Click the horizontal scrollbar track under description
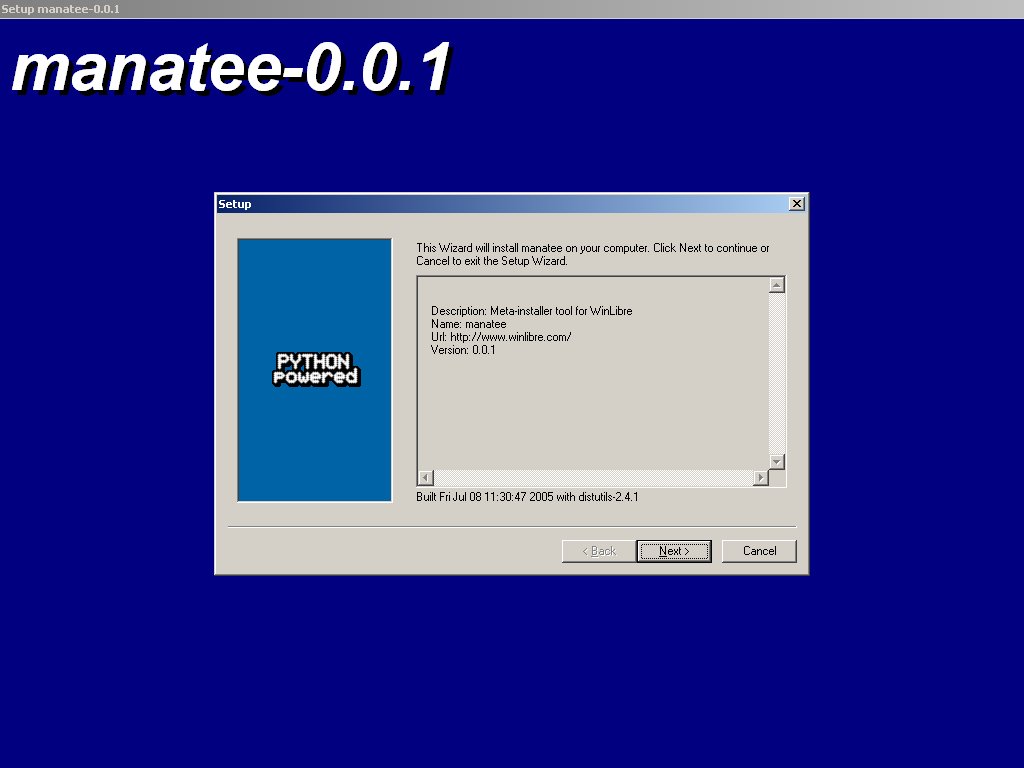Viewport: 1024px width, 768px height. point(592,478)
